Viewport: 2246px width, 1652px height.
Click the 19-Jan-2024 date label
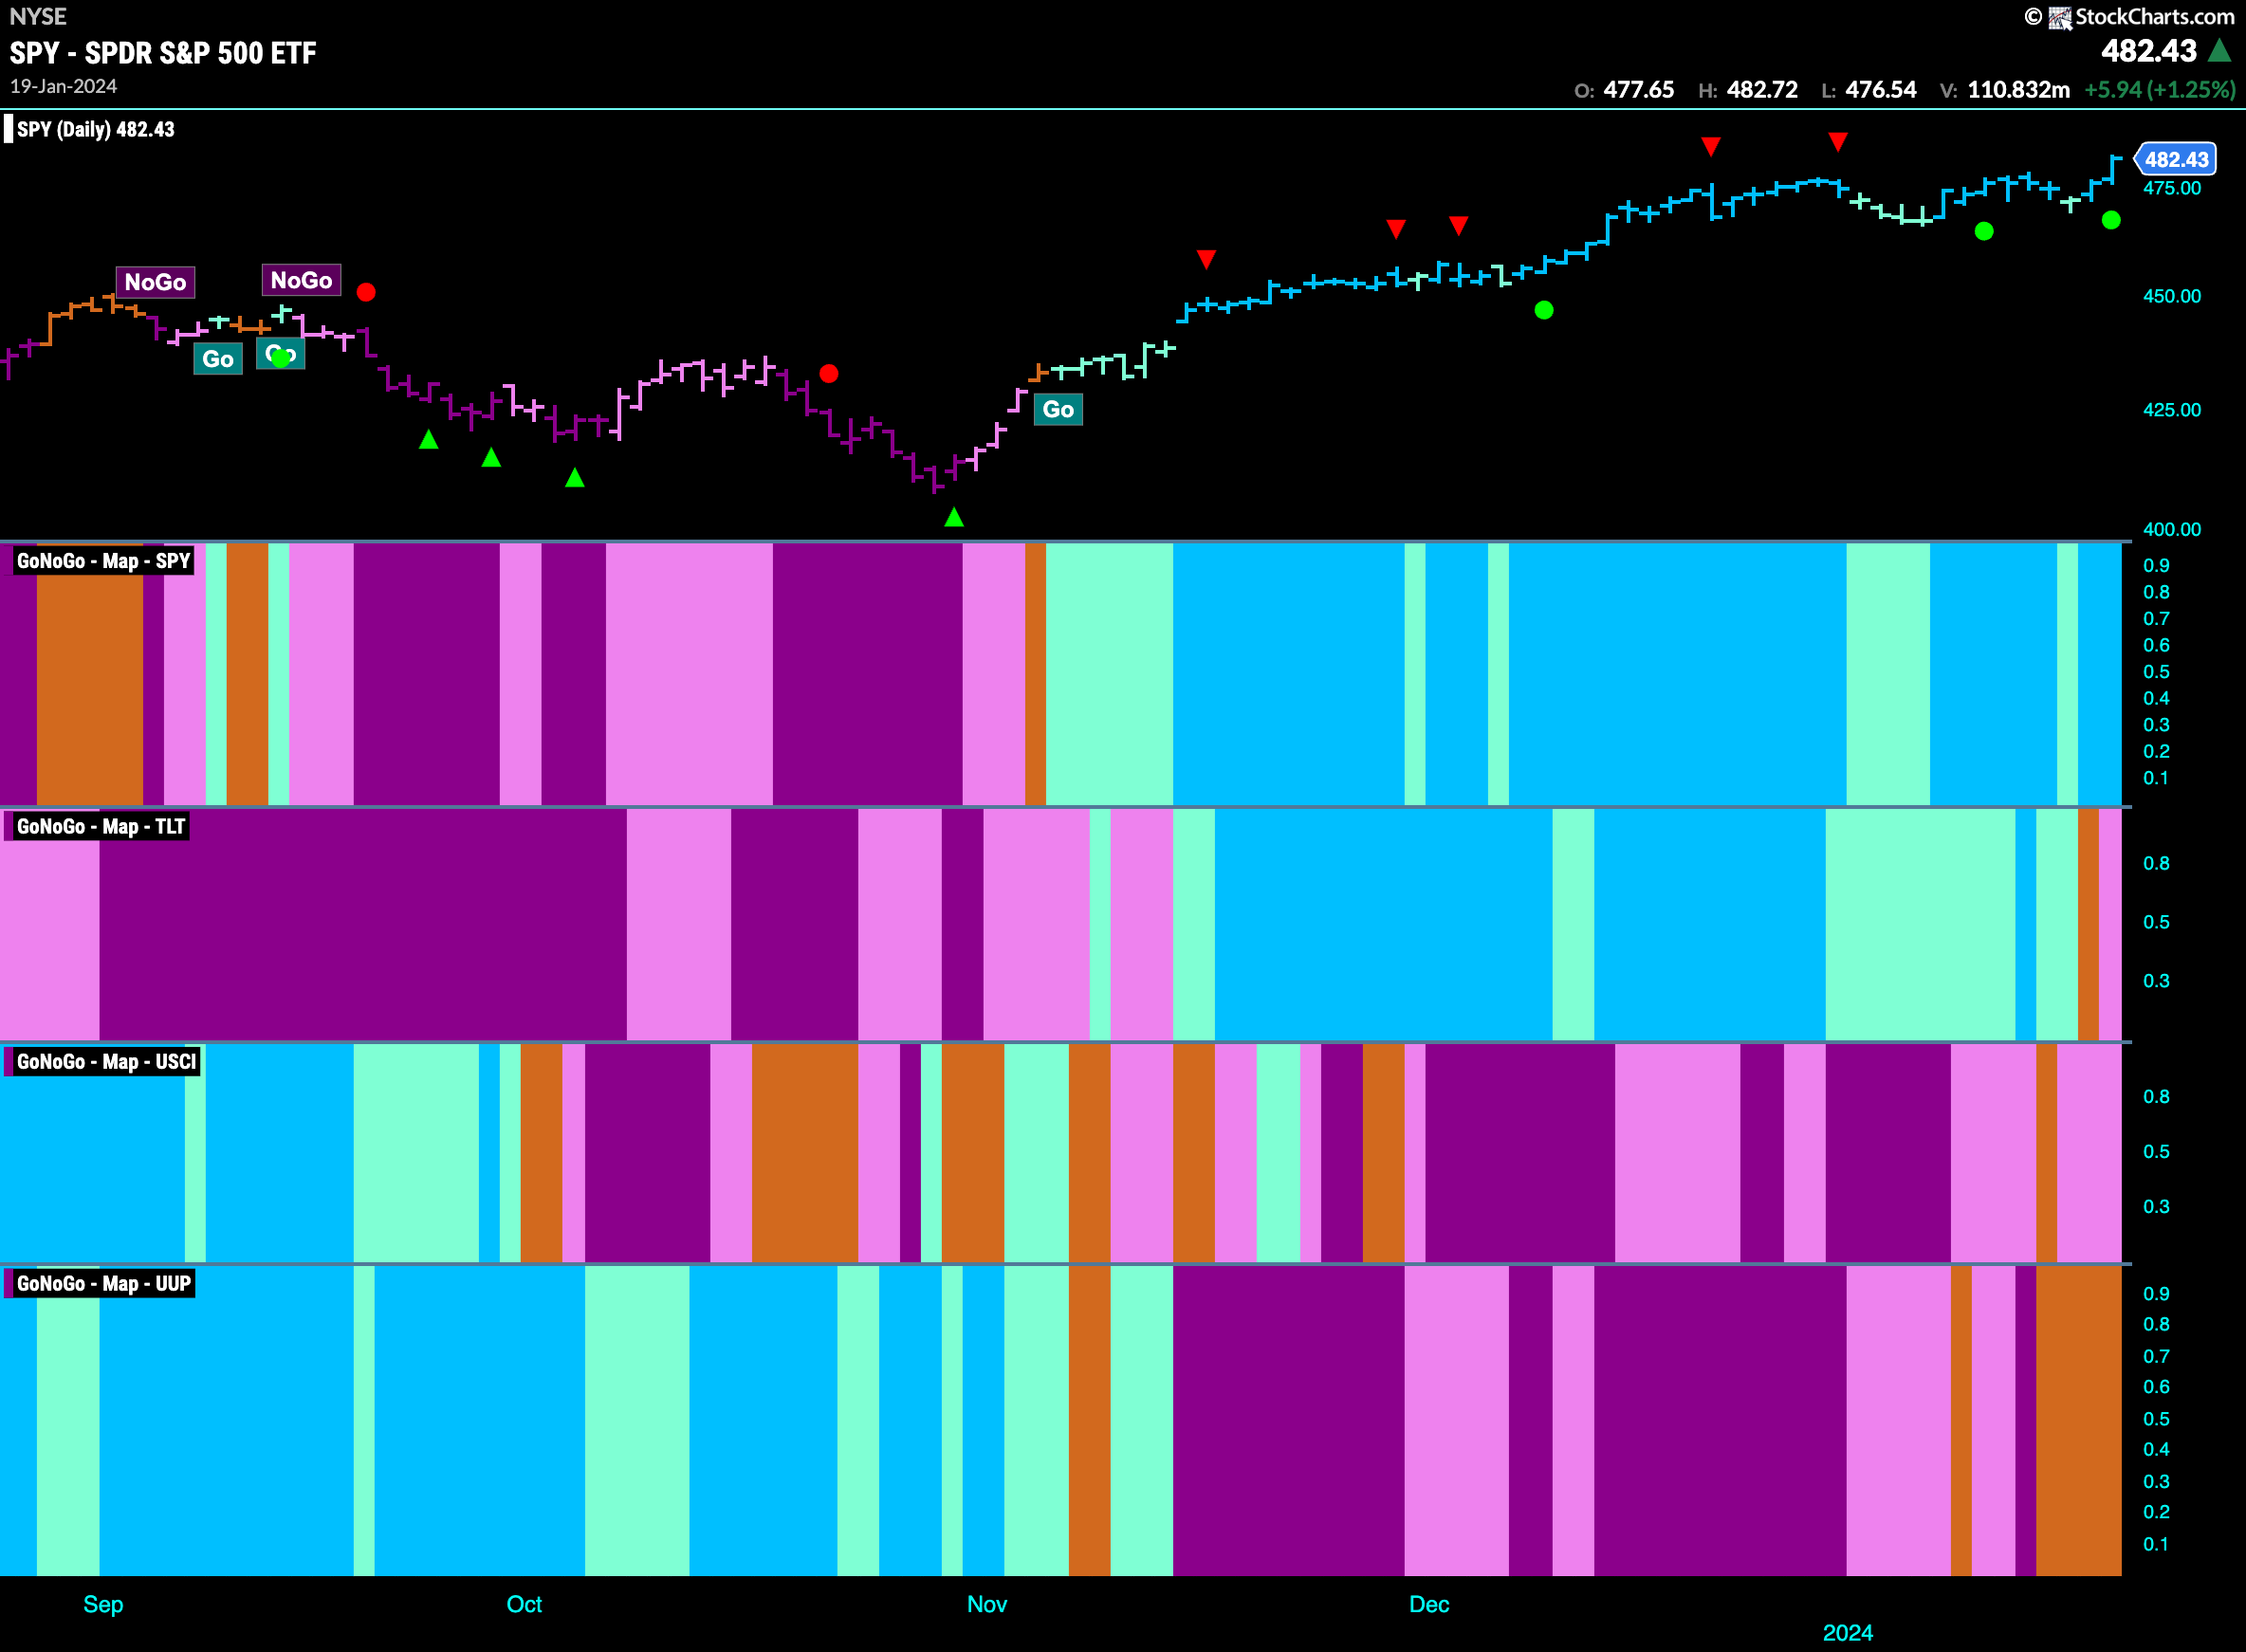click(63, 86)
